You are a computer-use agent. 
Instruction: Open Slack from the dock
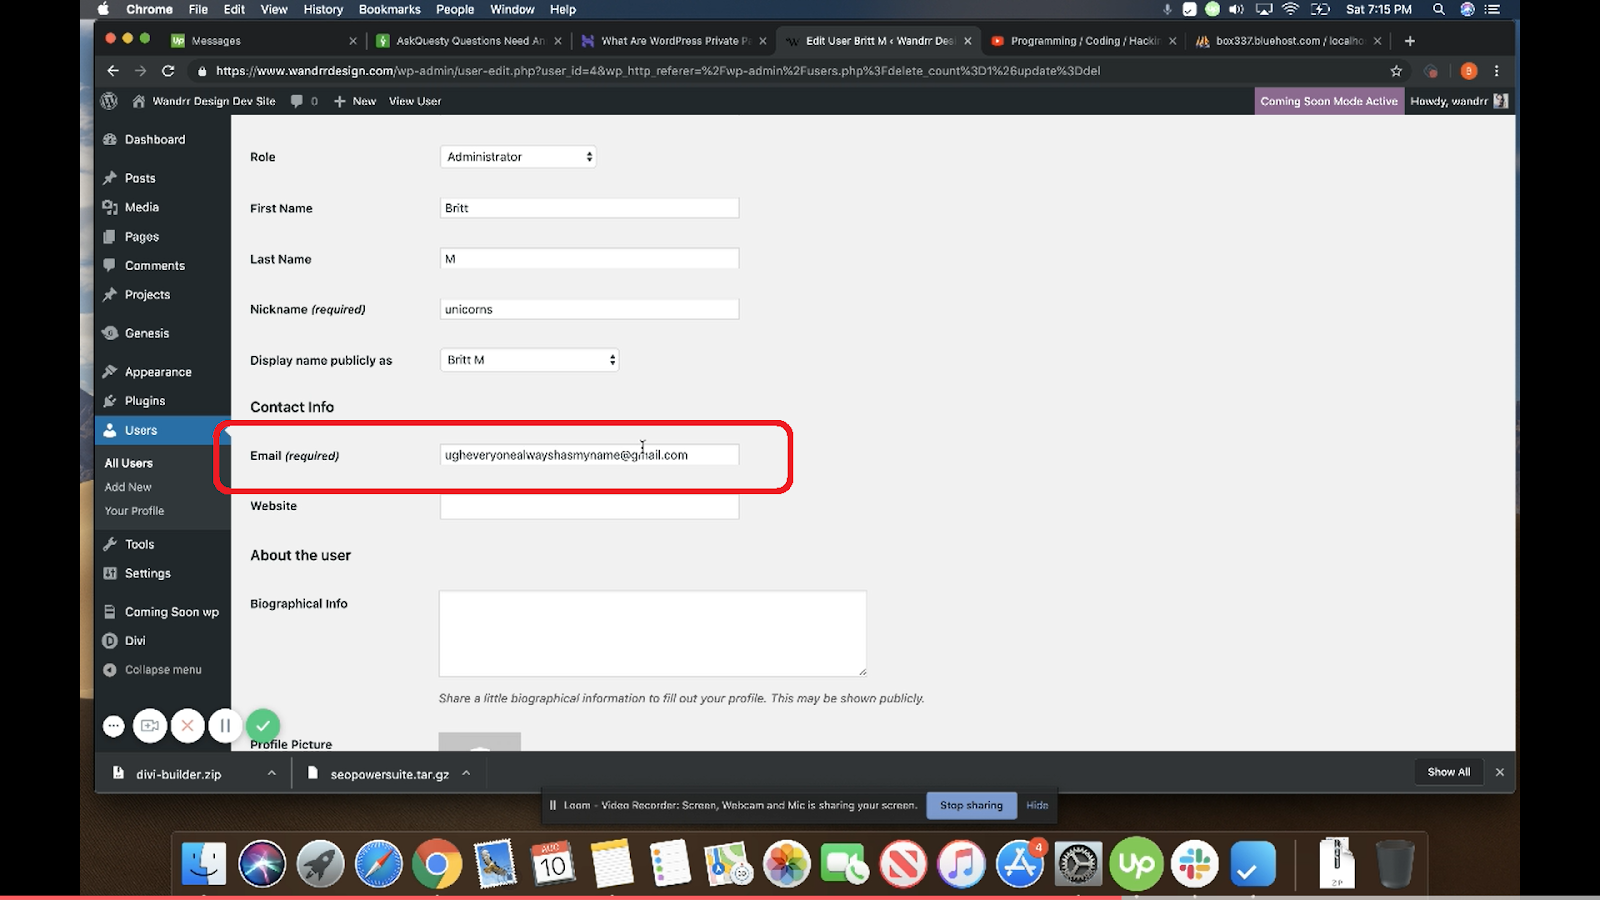1195,863
